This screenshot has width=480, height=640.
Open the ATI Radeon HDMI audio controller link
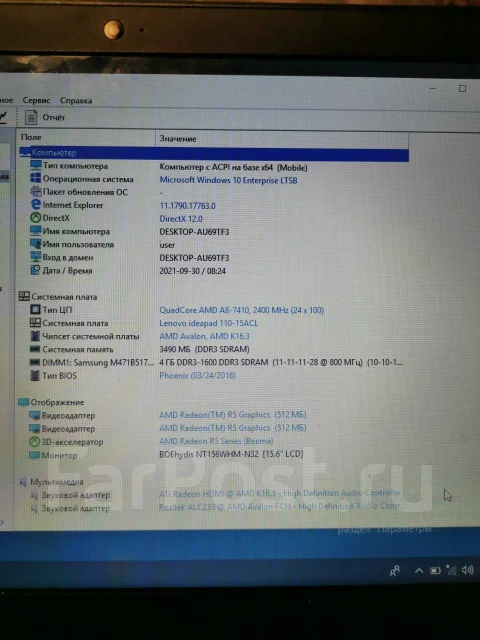point(280,493)
